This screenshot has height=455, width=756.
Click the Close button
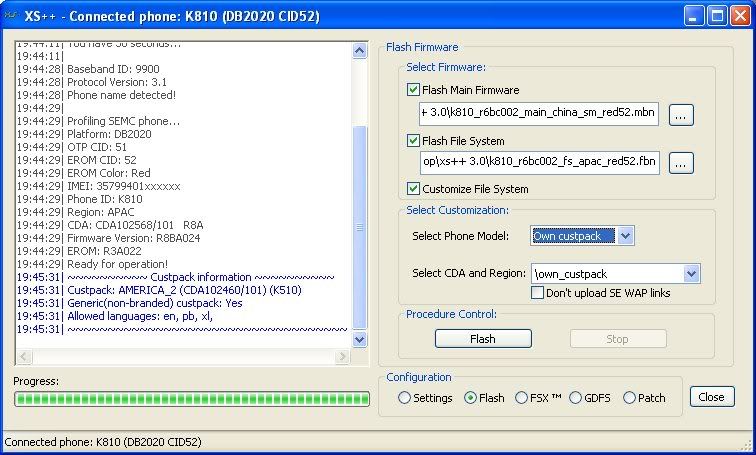coord(711,397)
